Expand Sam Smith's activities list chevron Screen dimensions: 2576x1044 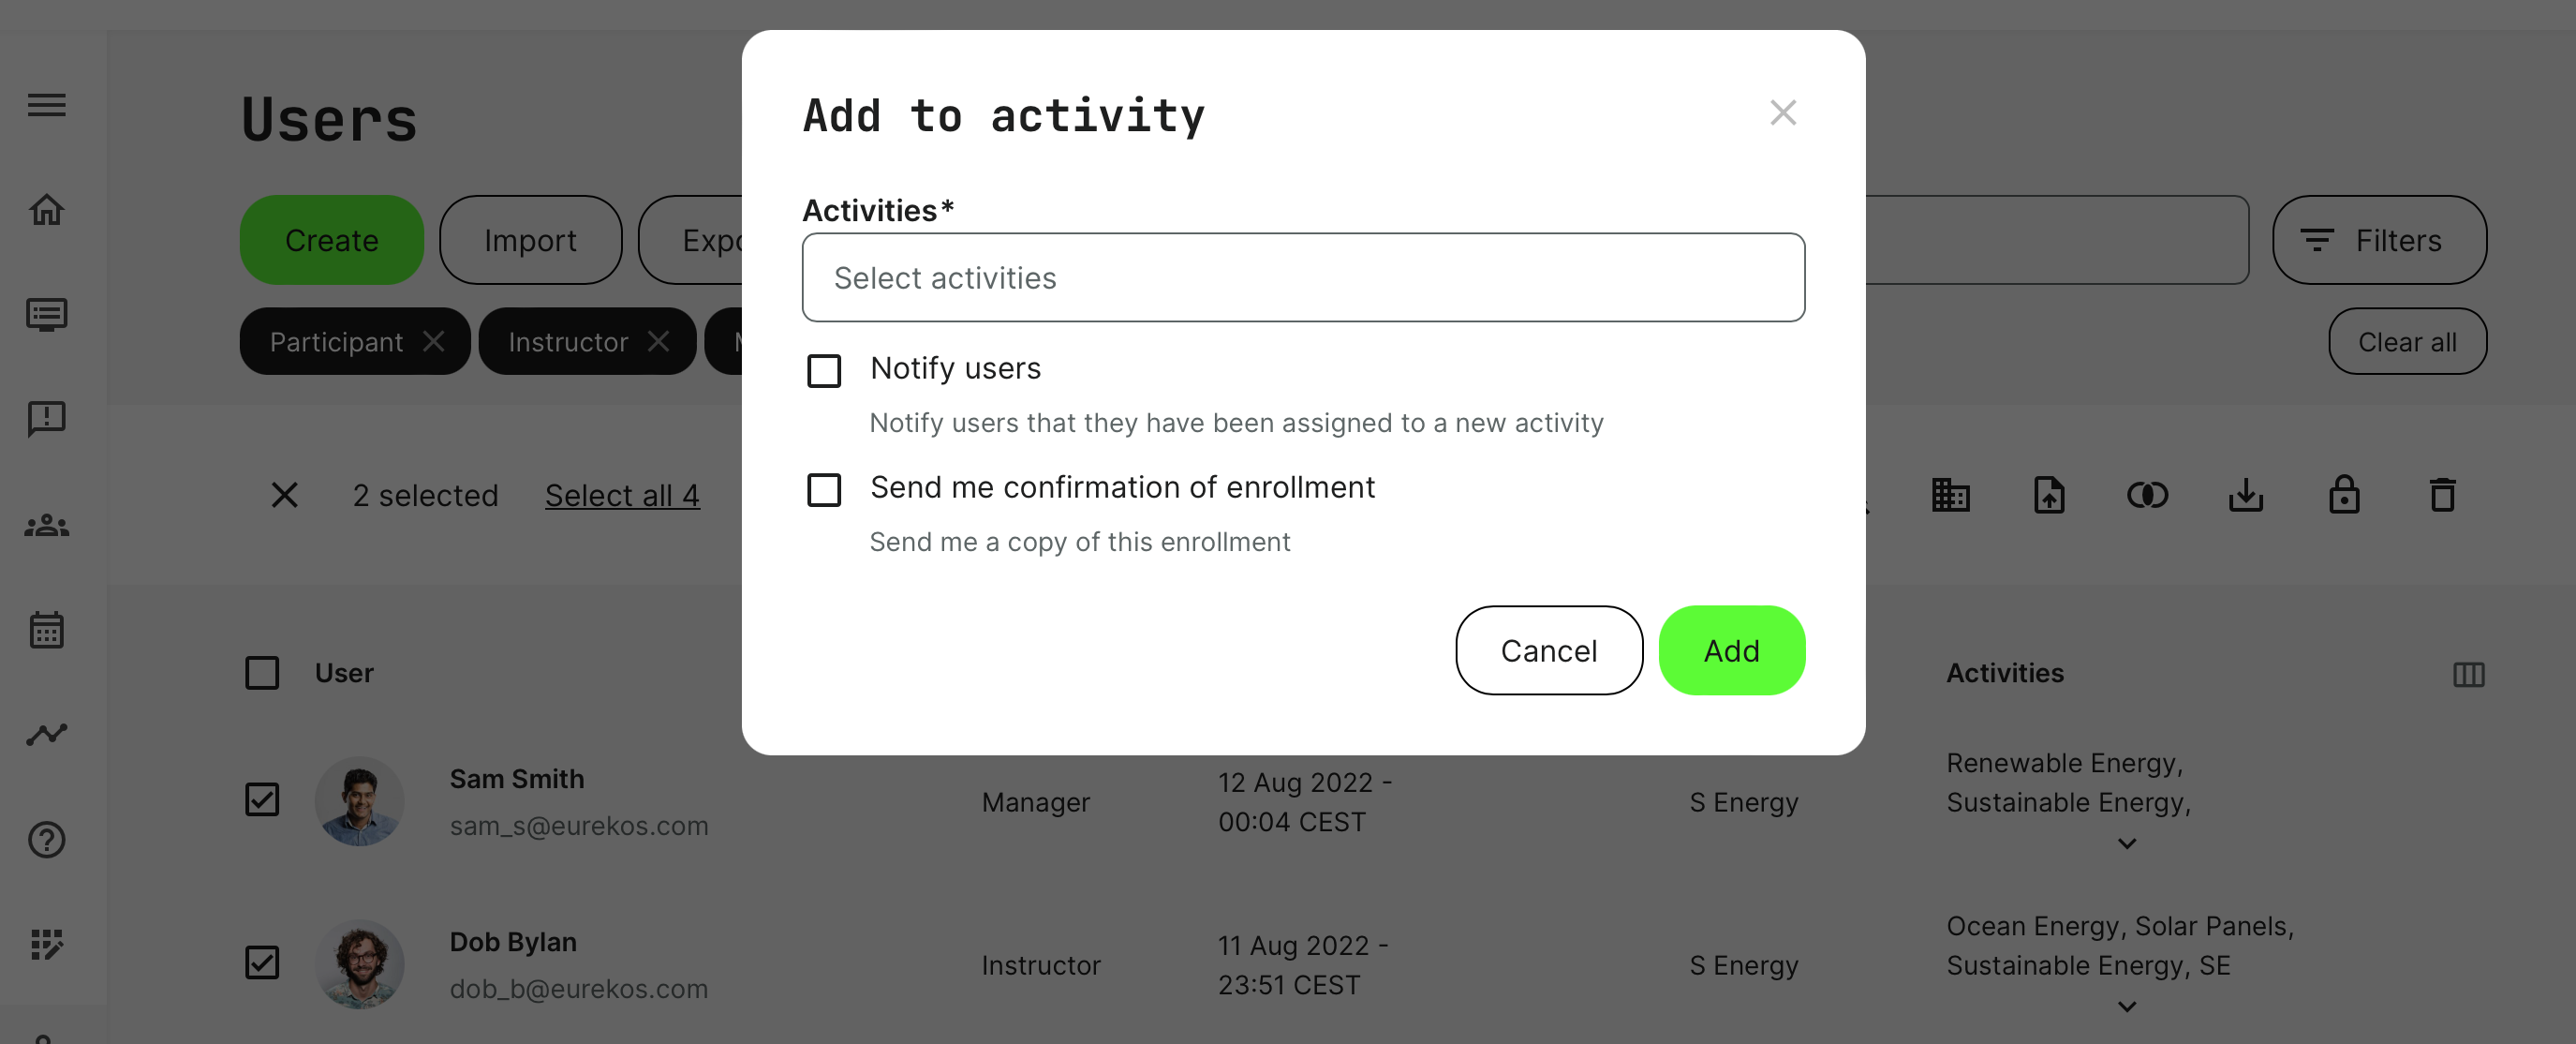point(2127,844)
